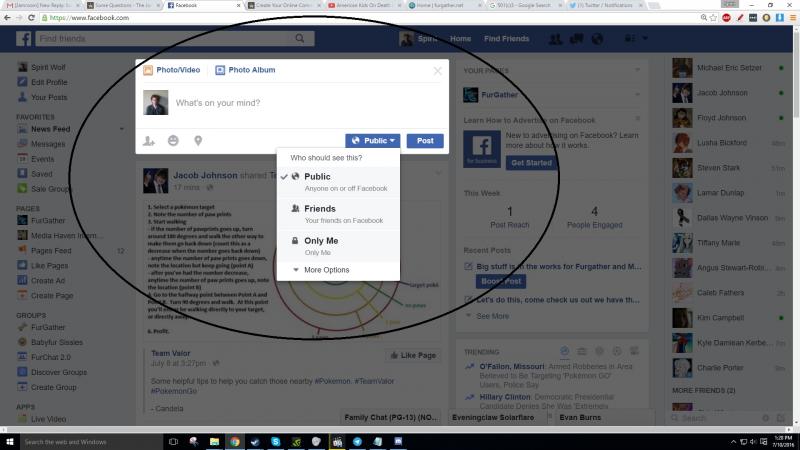Close the post composer with X

click(437, 71)
